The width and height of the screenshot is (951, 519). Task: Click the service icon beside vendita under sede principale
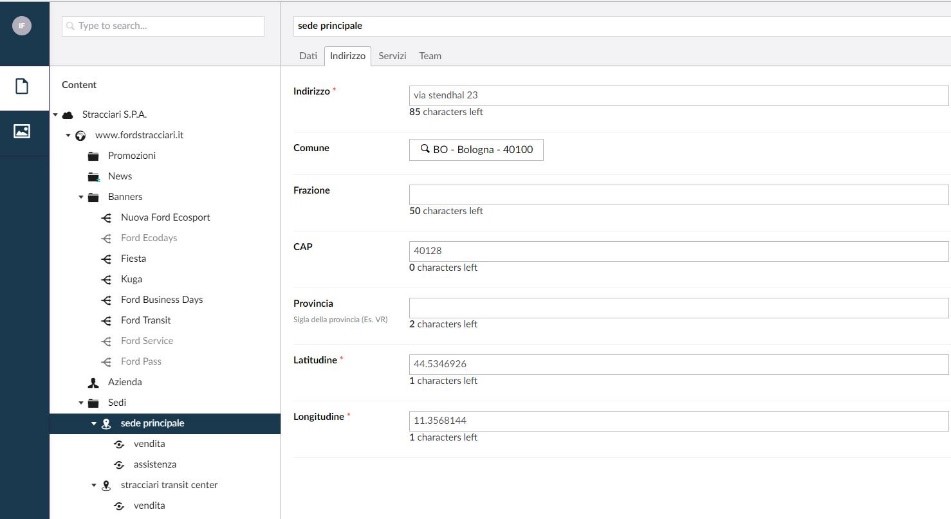pyautogui.click(x=119, y=444)
